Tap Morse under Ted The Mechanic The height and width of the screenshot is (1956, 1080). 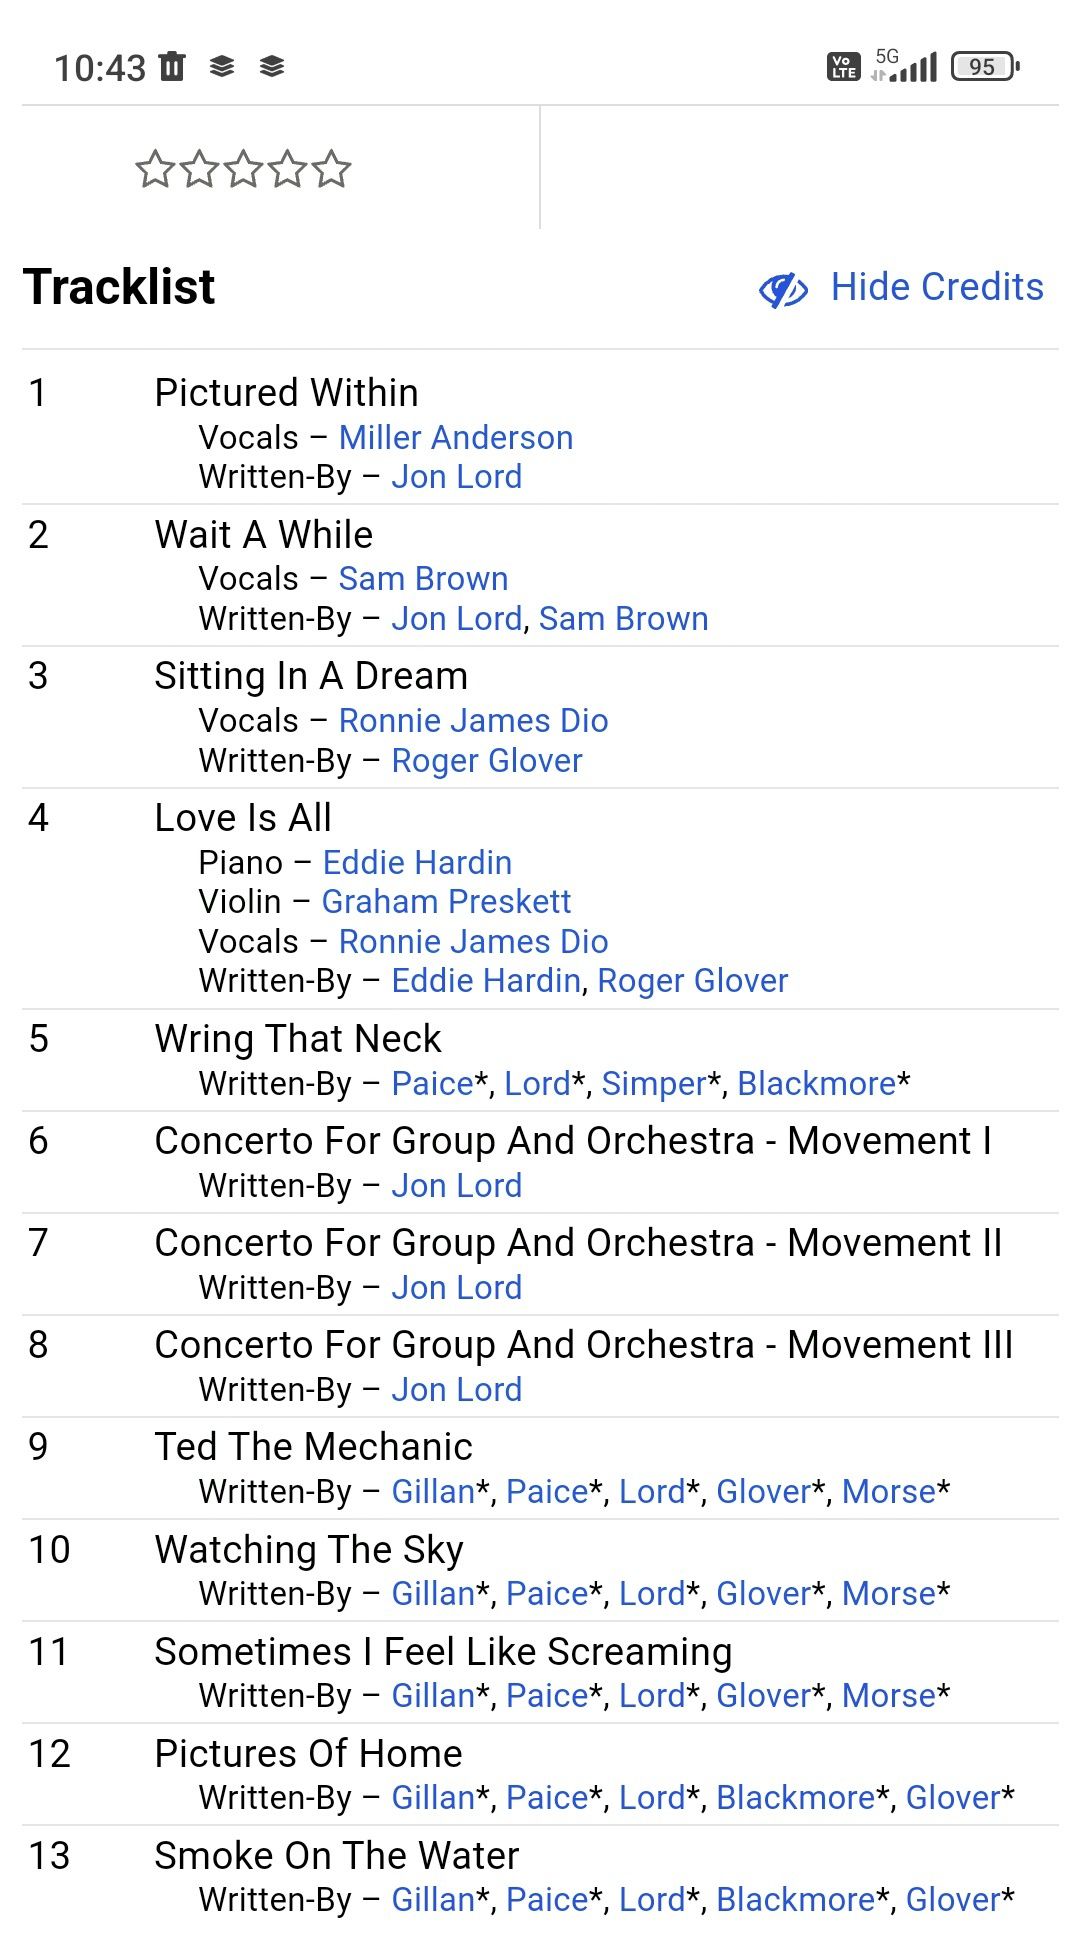(888, 1492)
